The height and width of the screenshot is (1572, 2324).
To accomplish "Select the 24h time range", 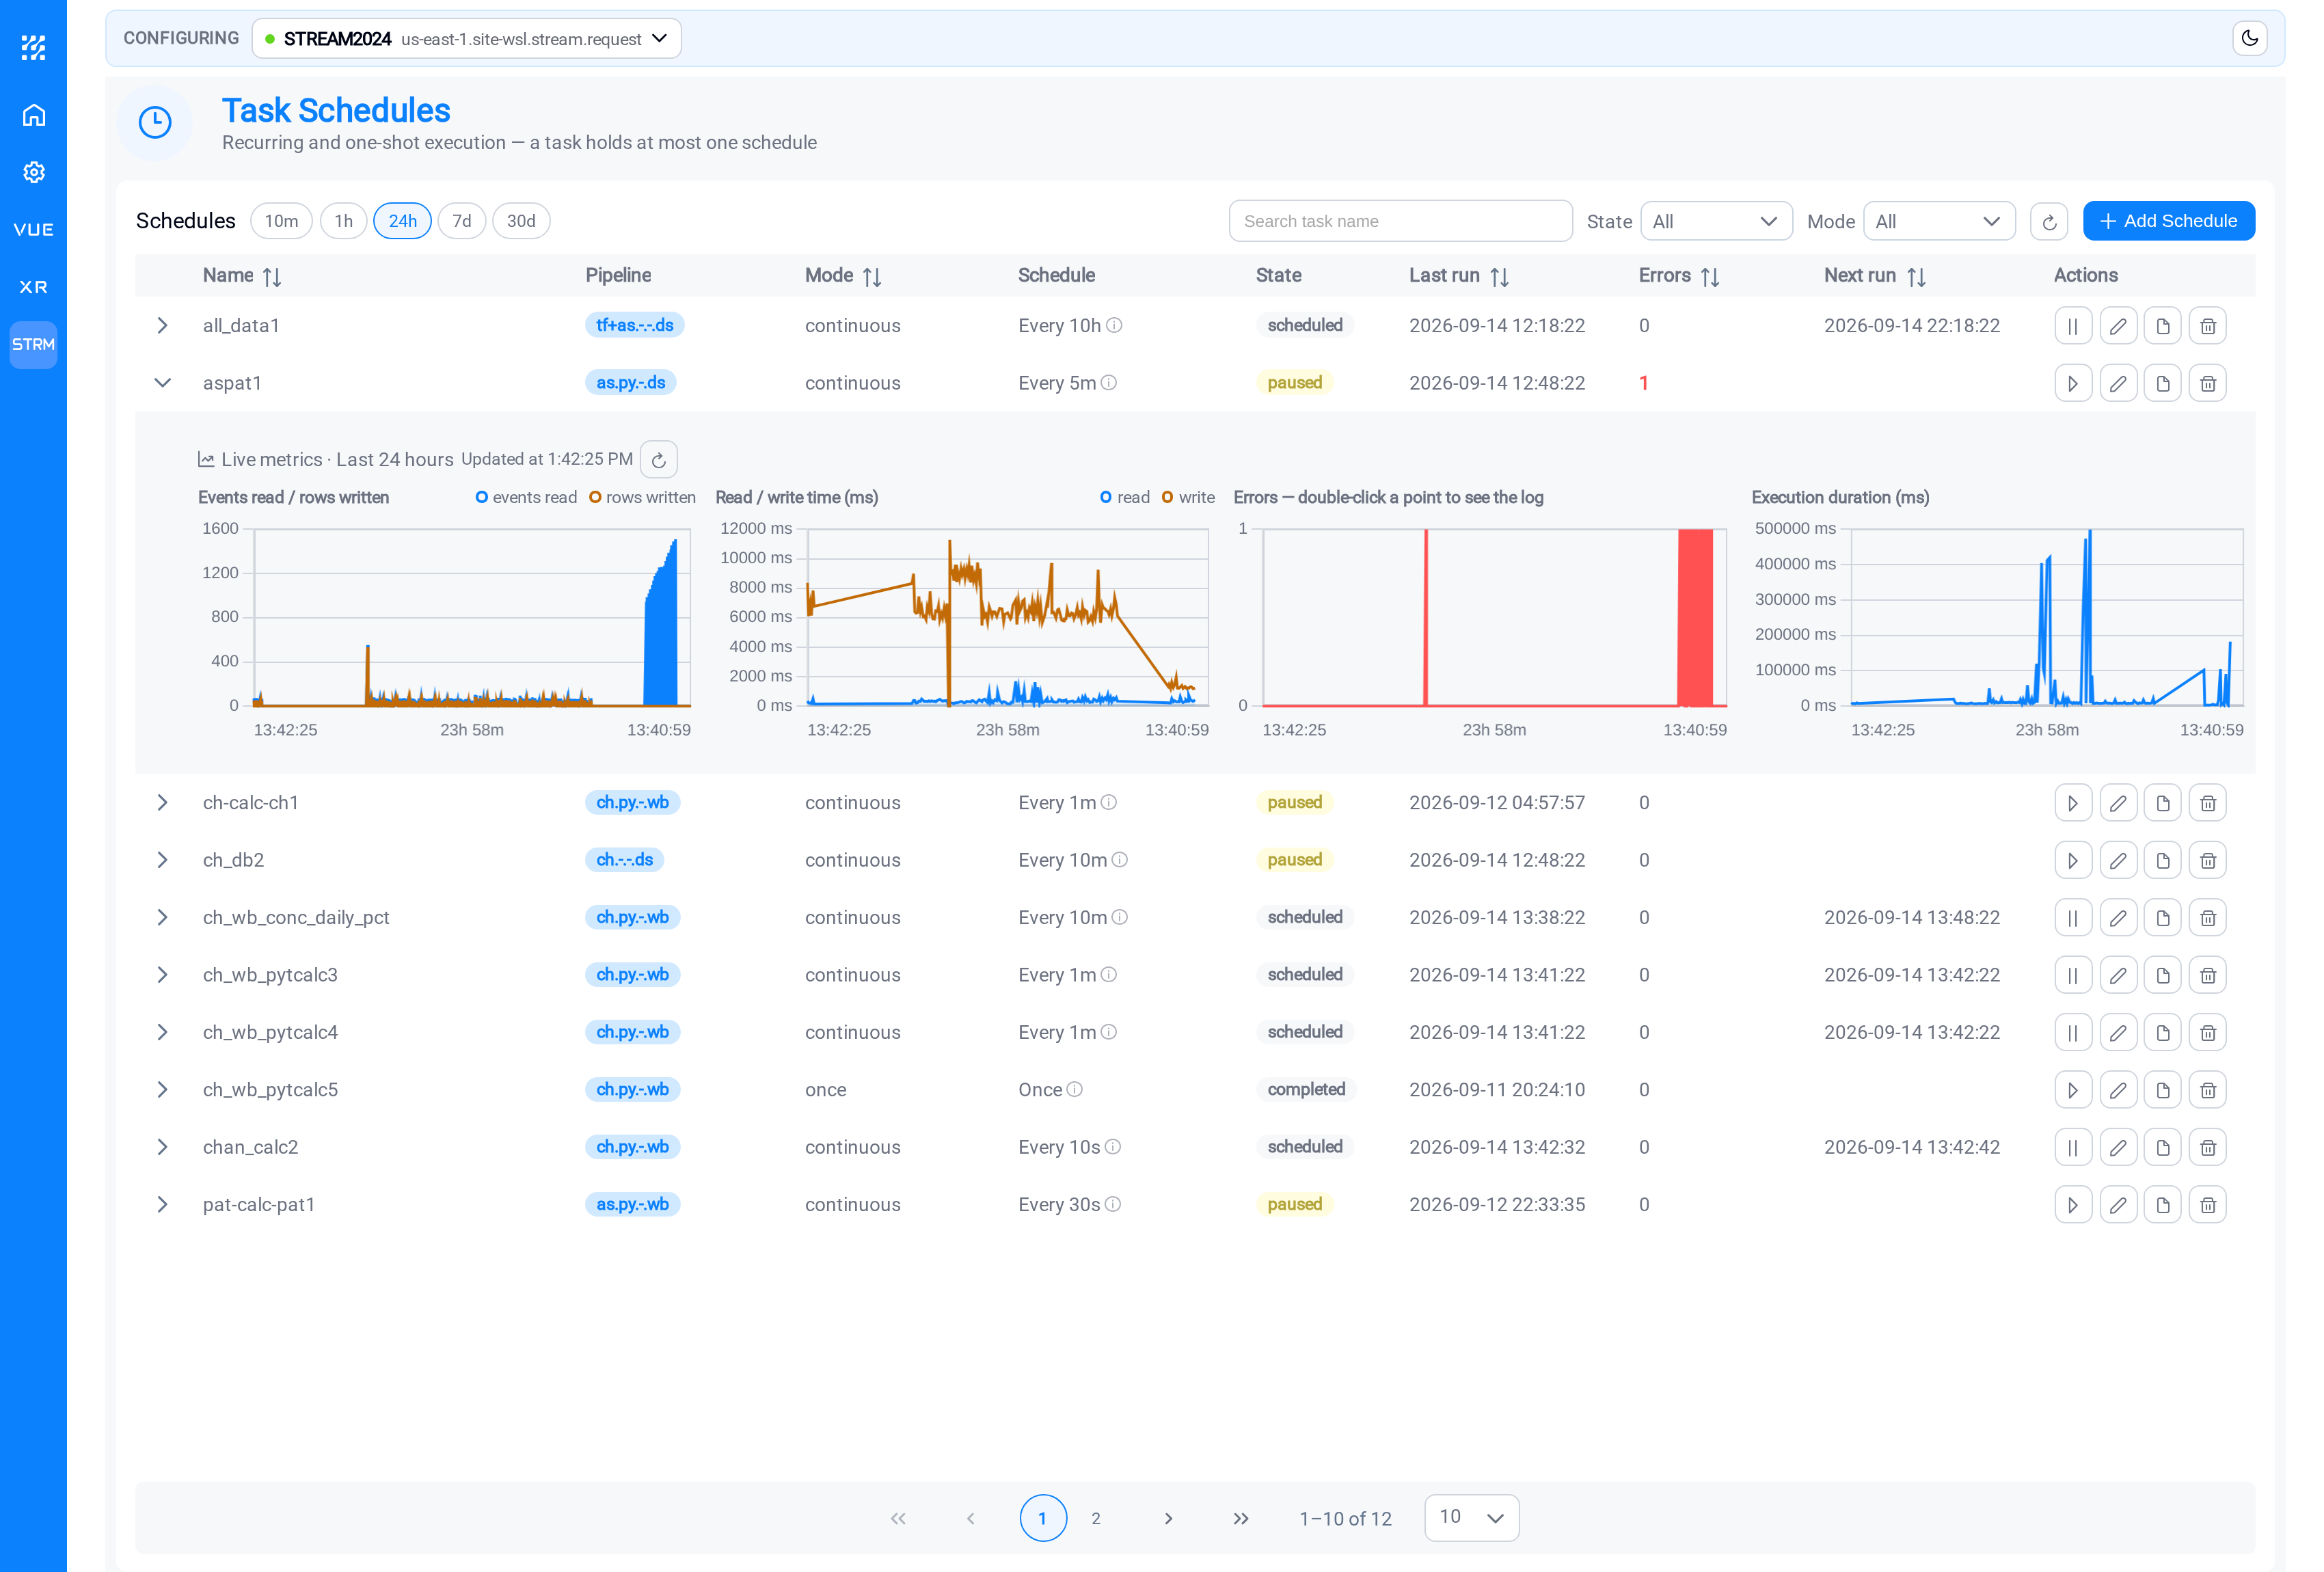I will 402,221.
